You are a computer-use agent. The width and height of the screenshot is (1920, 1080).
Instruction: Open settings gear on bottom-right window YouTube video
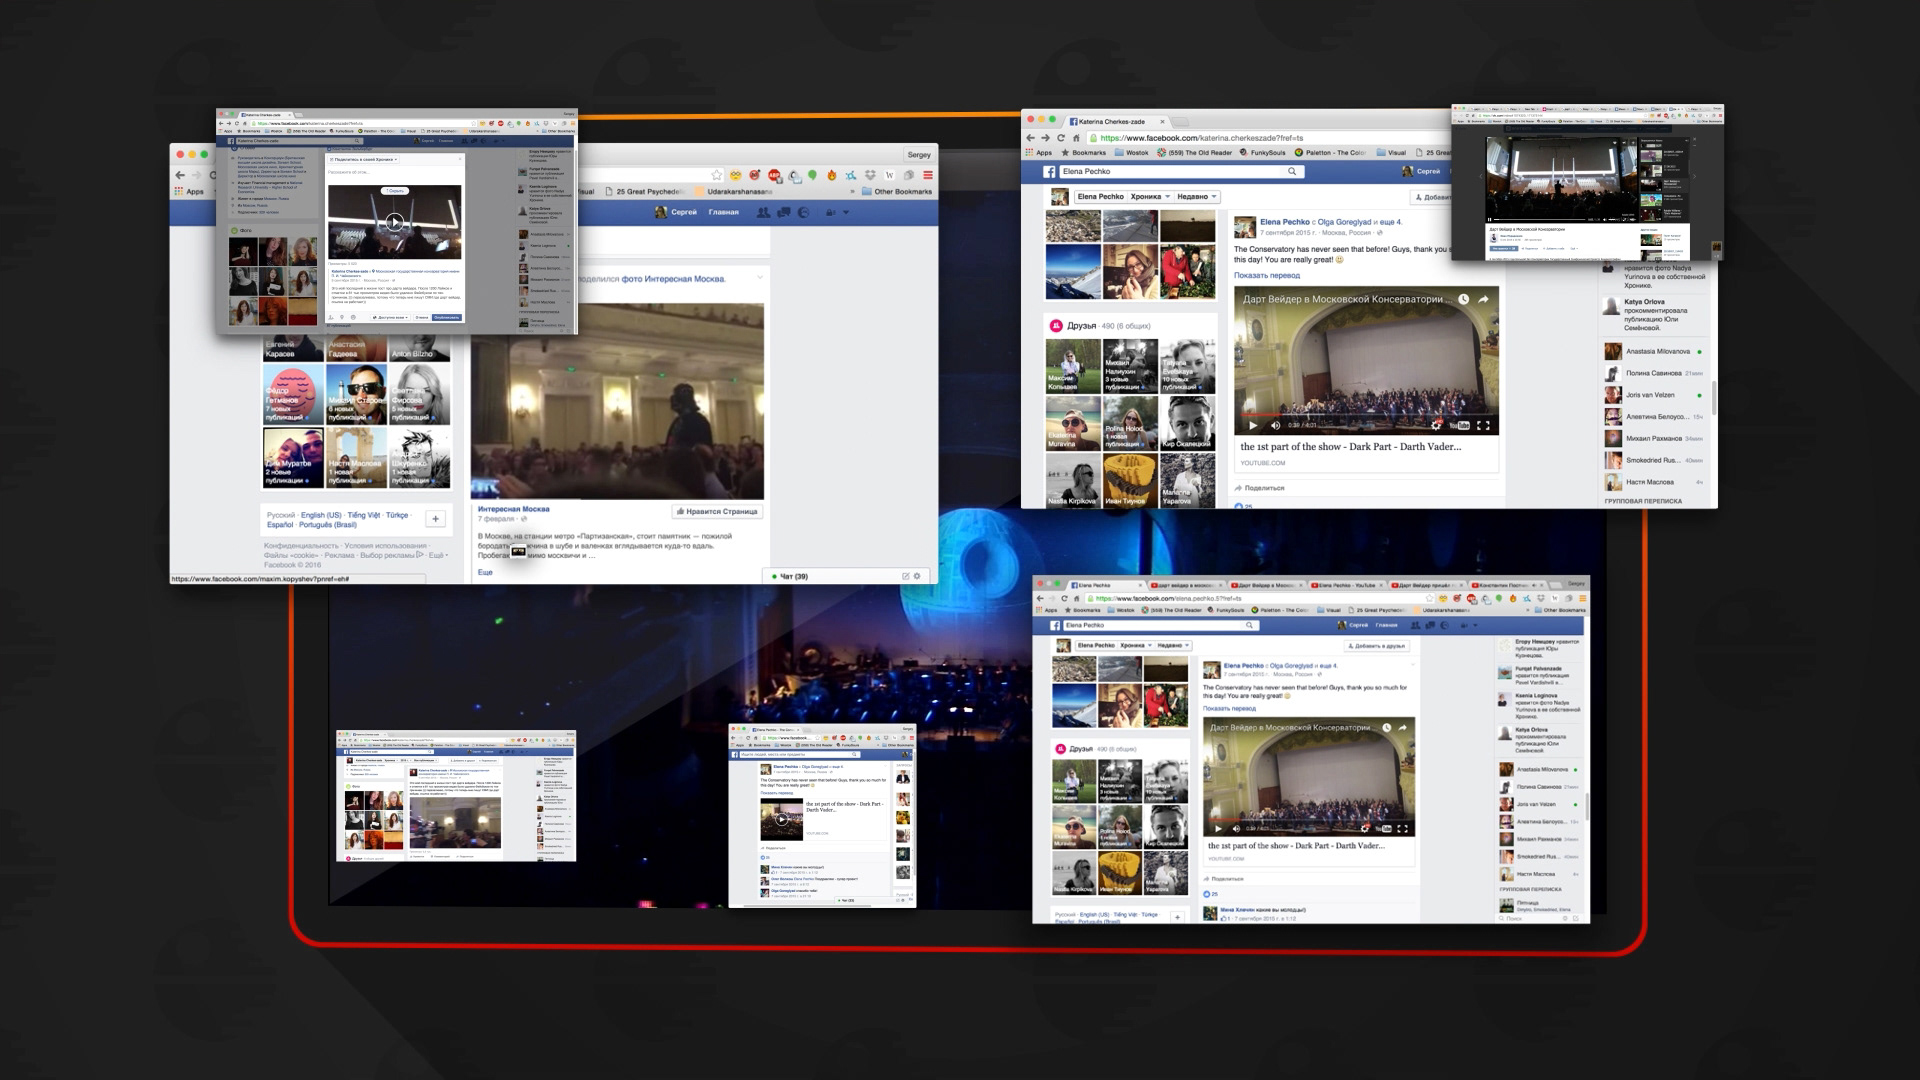pyautogui.click(x=1364, y=828)
